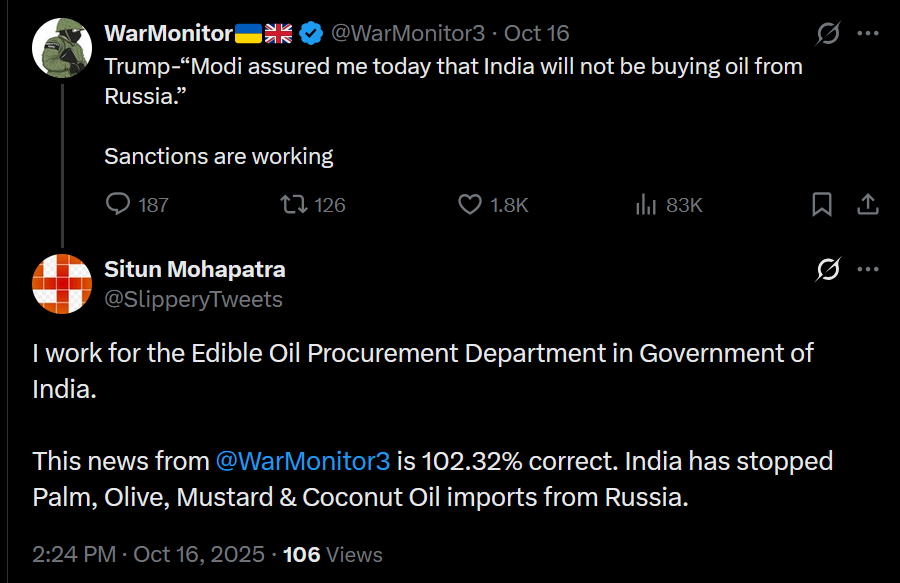View analytics for WarMonitor tweet

click(x=646, y=205)
